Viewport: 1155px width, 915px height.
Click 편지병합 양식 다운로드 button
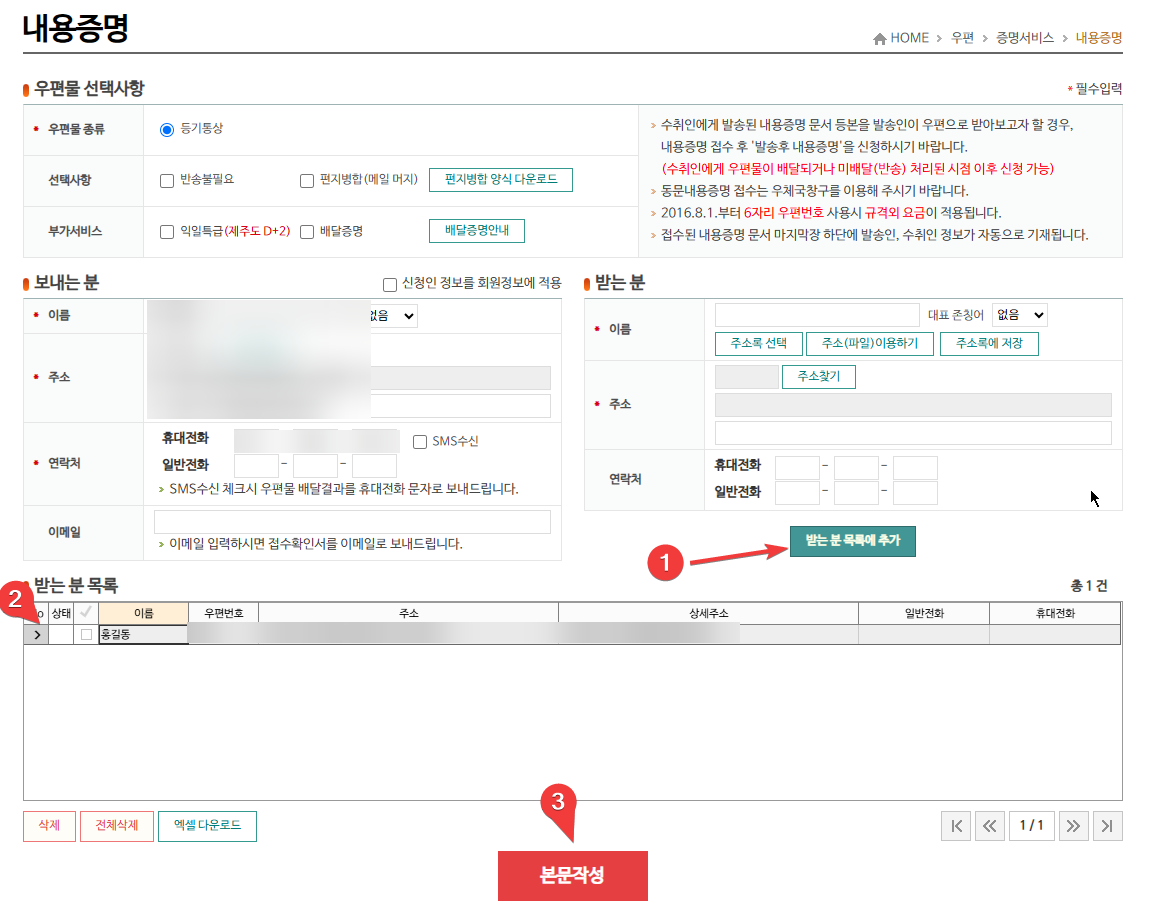[x=501, y=180]
